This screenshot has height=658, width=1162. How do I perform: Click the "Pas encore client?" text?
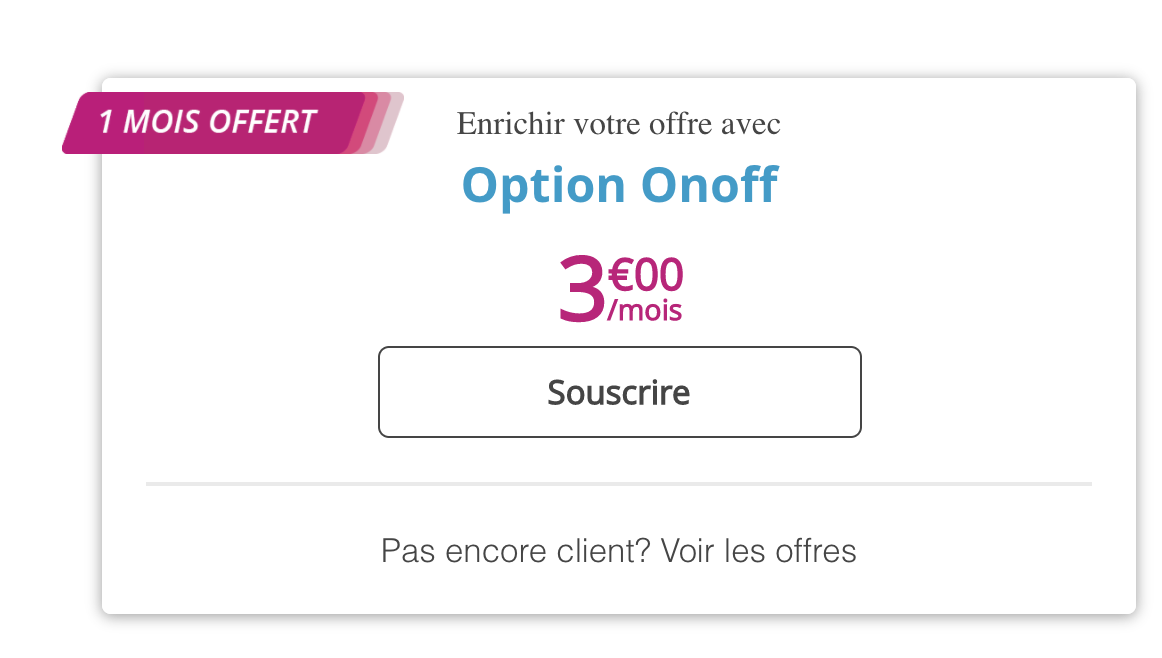coord(516,551)
